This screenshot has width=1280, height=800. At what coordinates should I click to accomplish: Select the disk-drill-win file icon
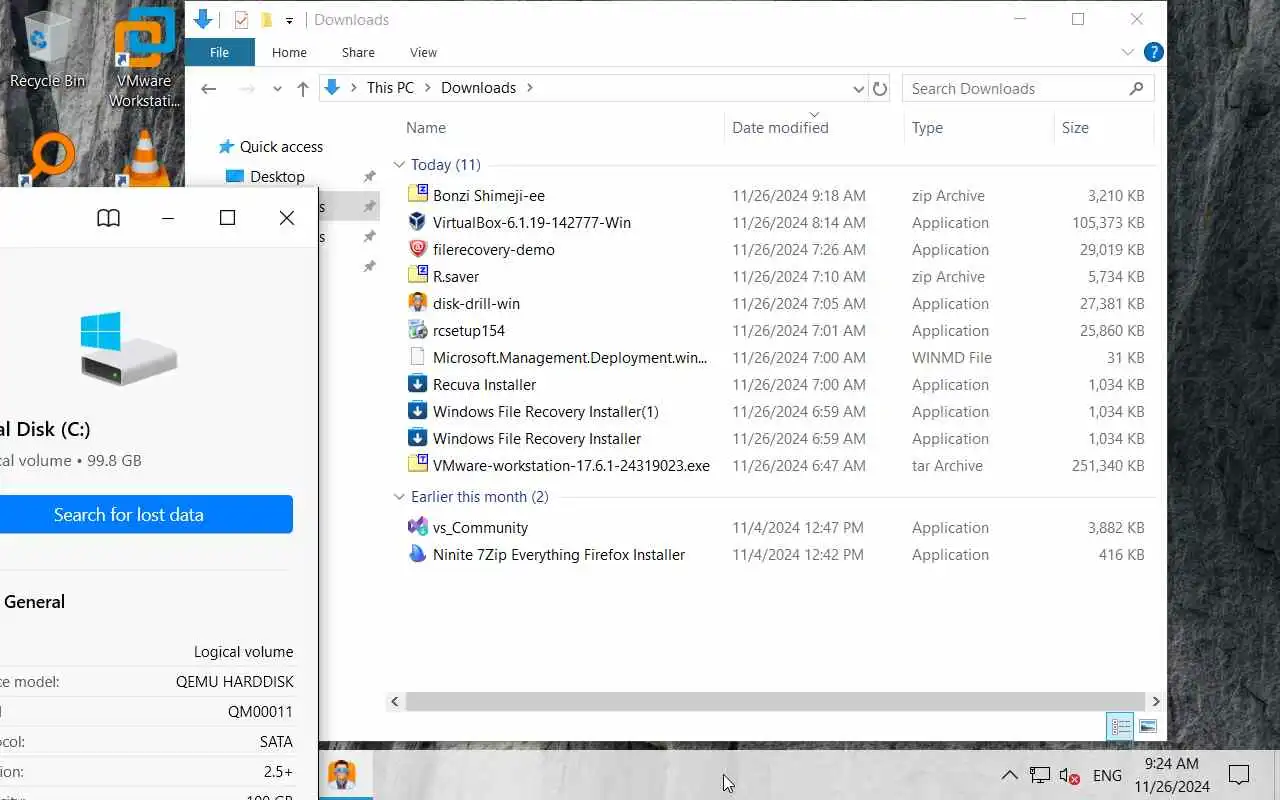tap(418, 303)
